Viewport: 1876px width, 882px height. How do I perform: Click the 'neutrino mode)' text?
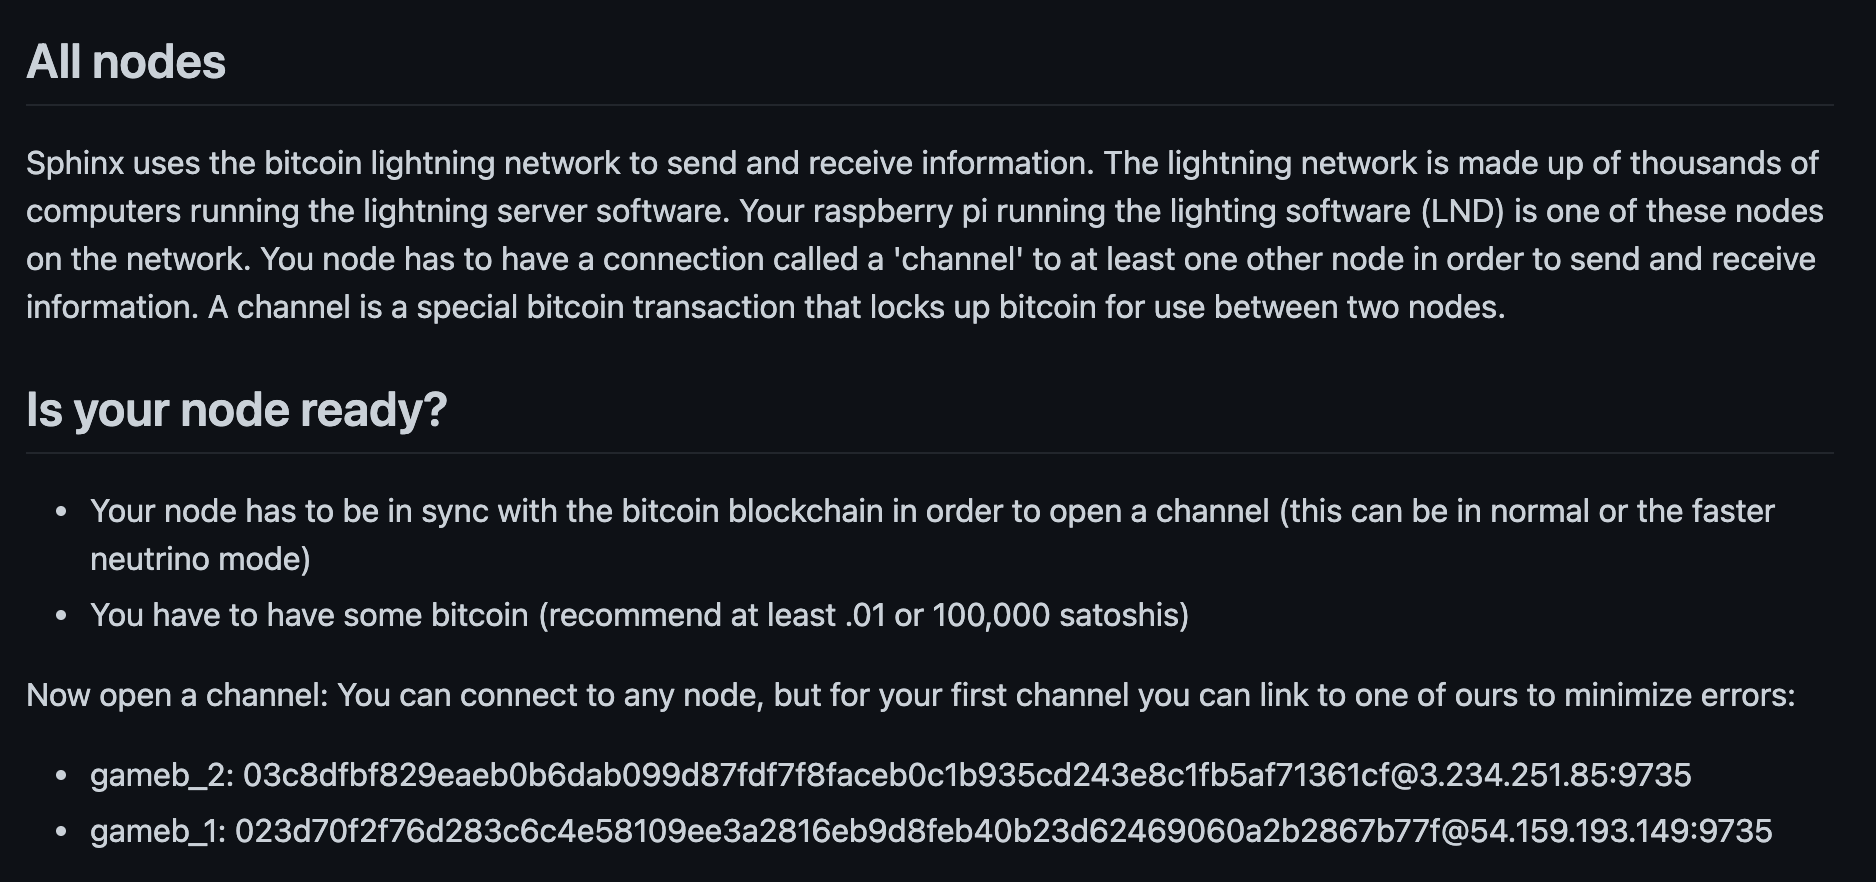[x=200, y=559]
